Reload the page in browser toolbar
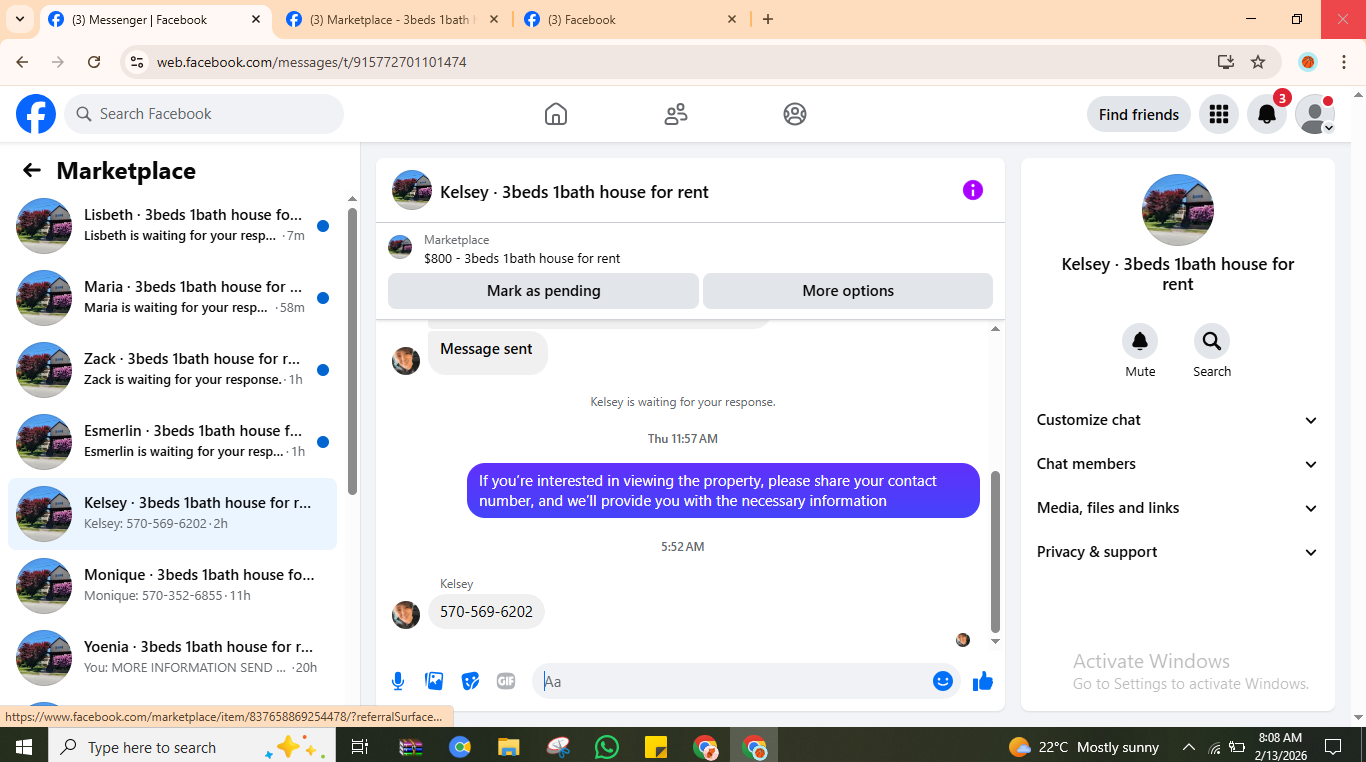Viewport: 1366px width, 762px height. pyautogui.click(x=94, y=62)
